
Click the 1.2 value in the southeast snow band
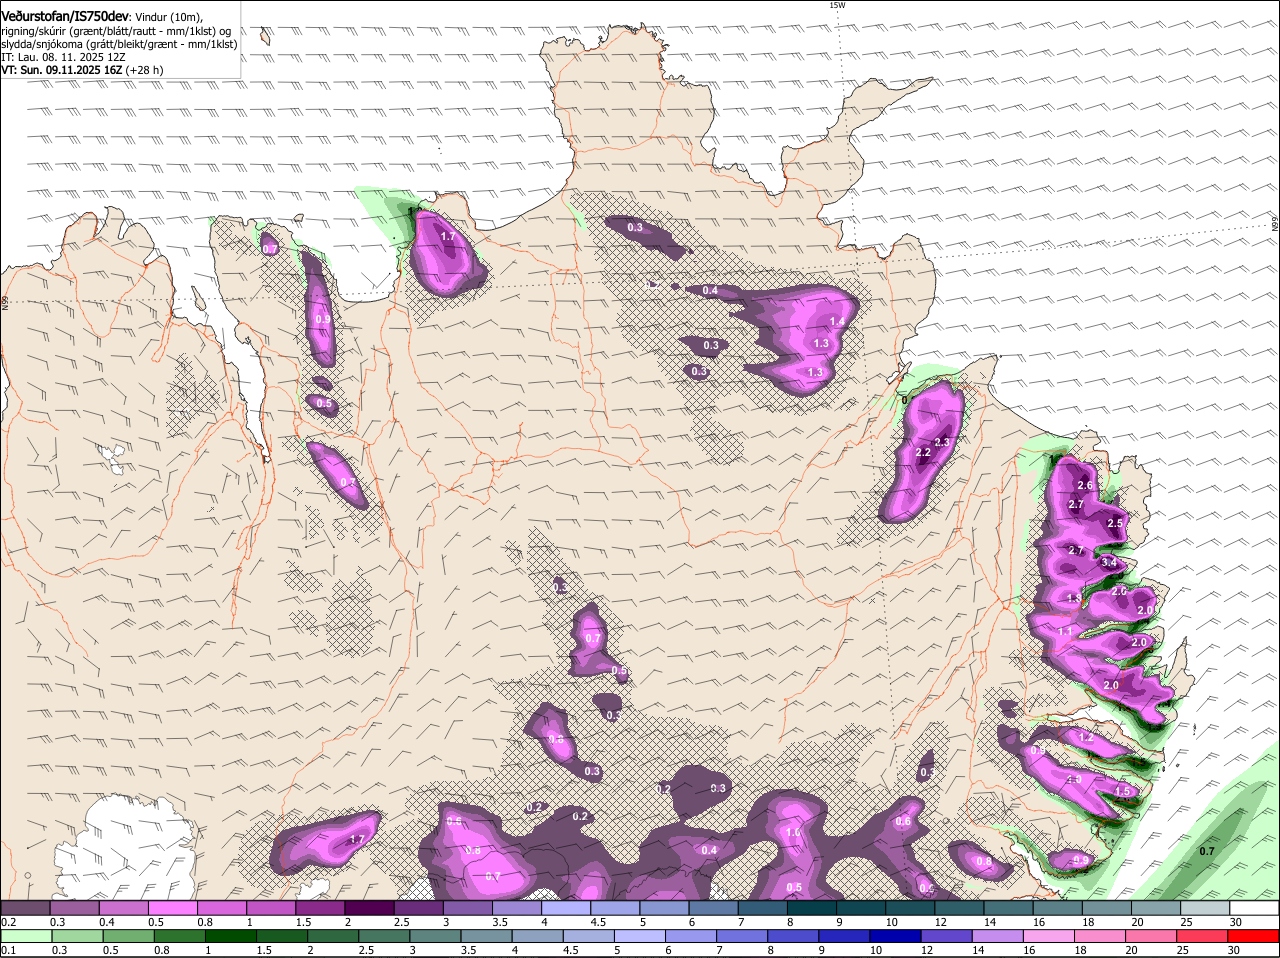1086,737
